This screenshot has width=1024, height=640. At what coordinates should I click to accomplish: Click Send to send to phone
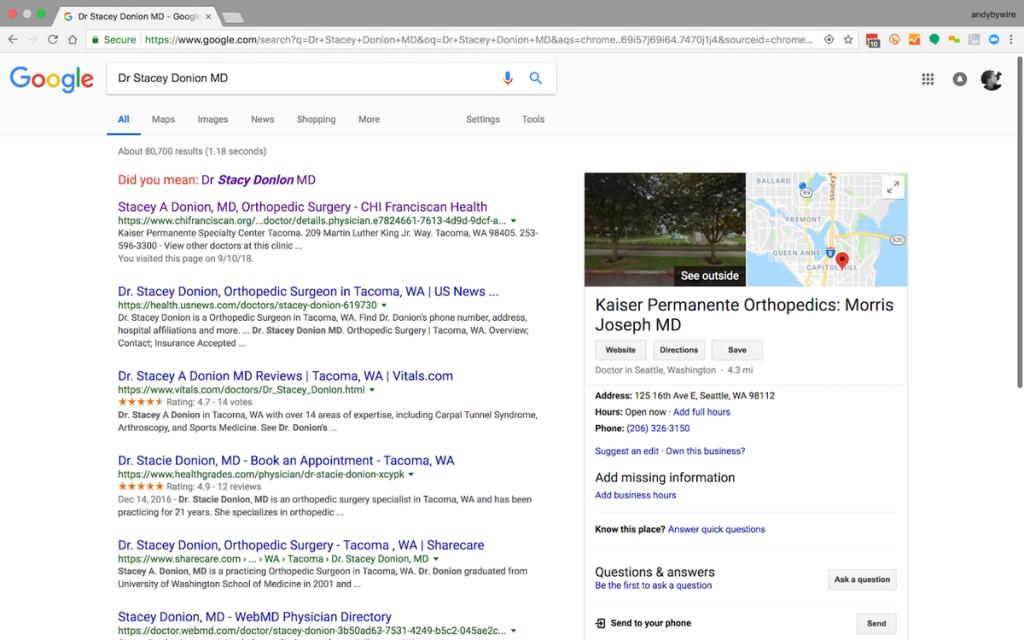coord(876,624)
